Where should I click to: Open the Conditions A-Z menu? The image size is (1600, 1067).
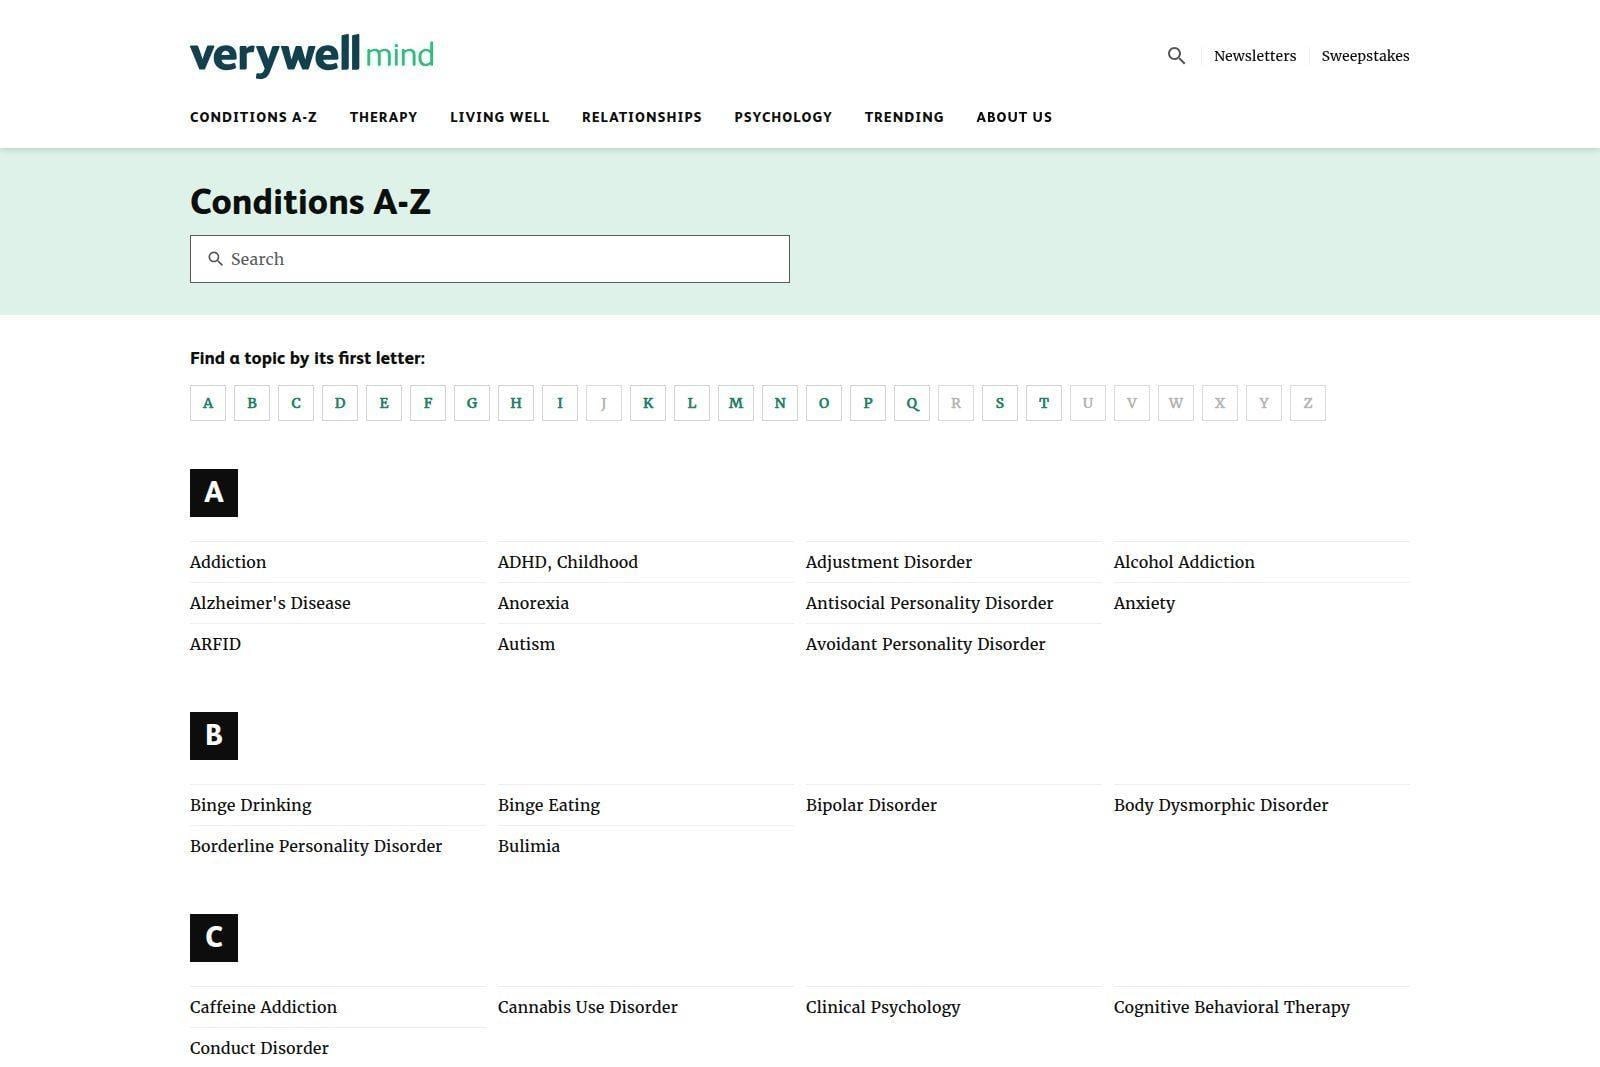[x=253, y=117]
